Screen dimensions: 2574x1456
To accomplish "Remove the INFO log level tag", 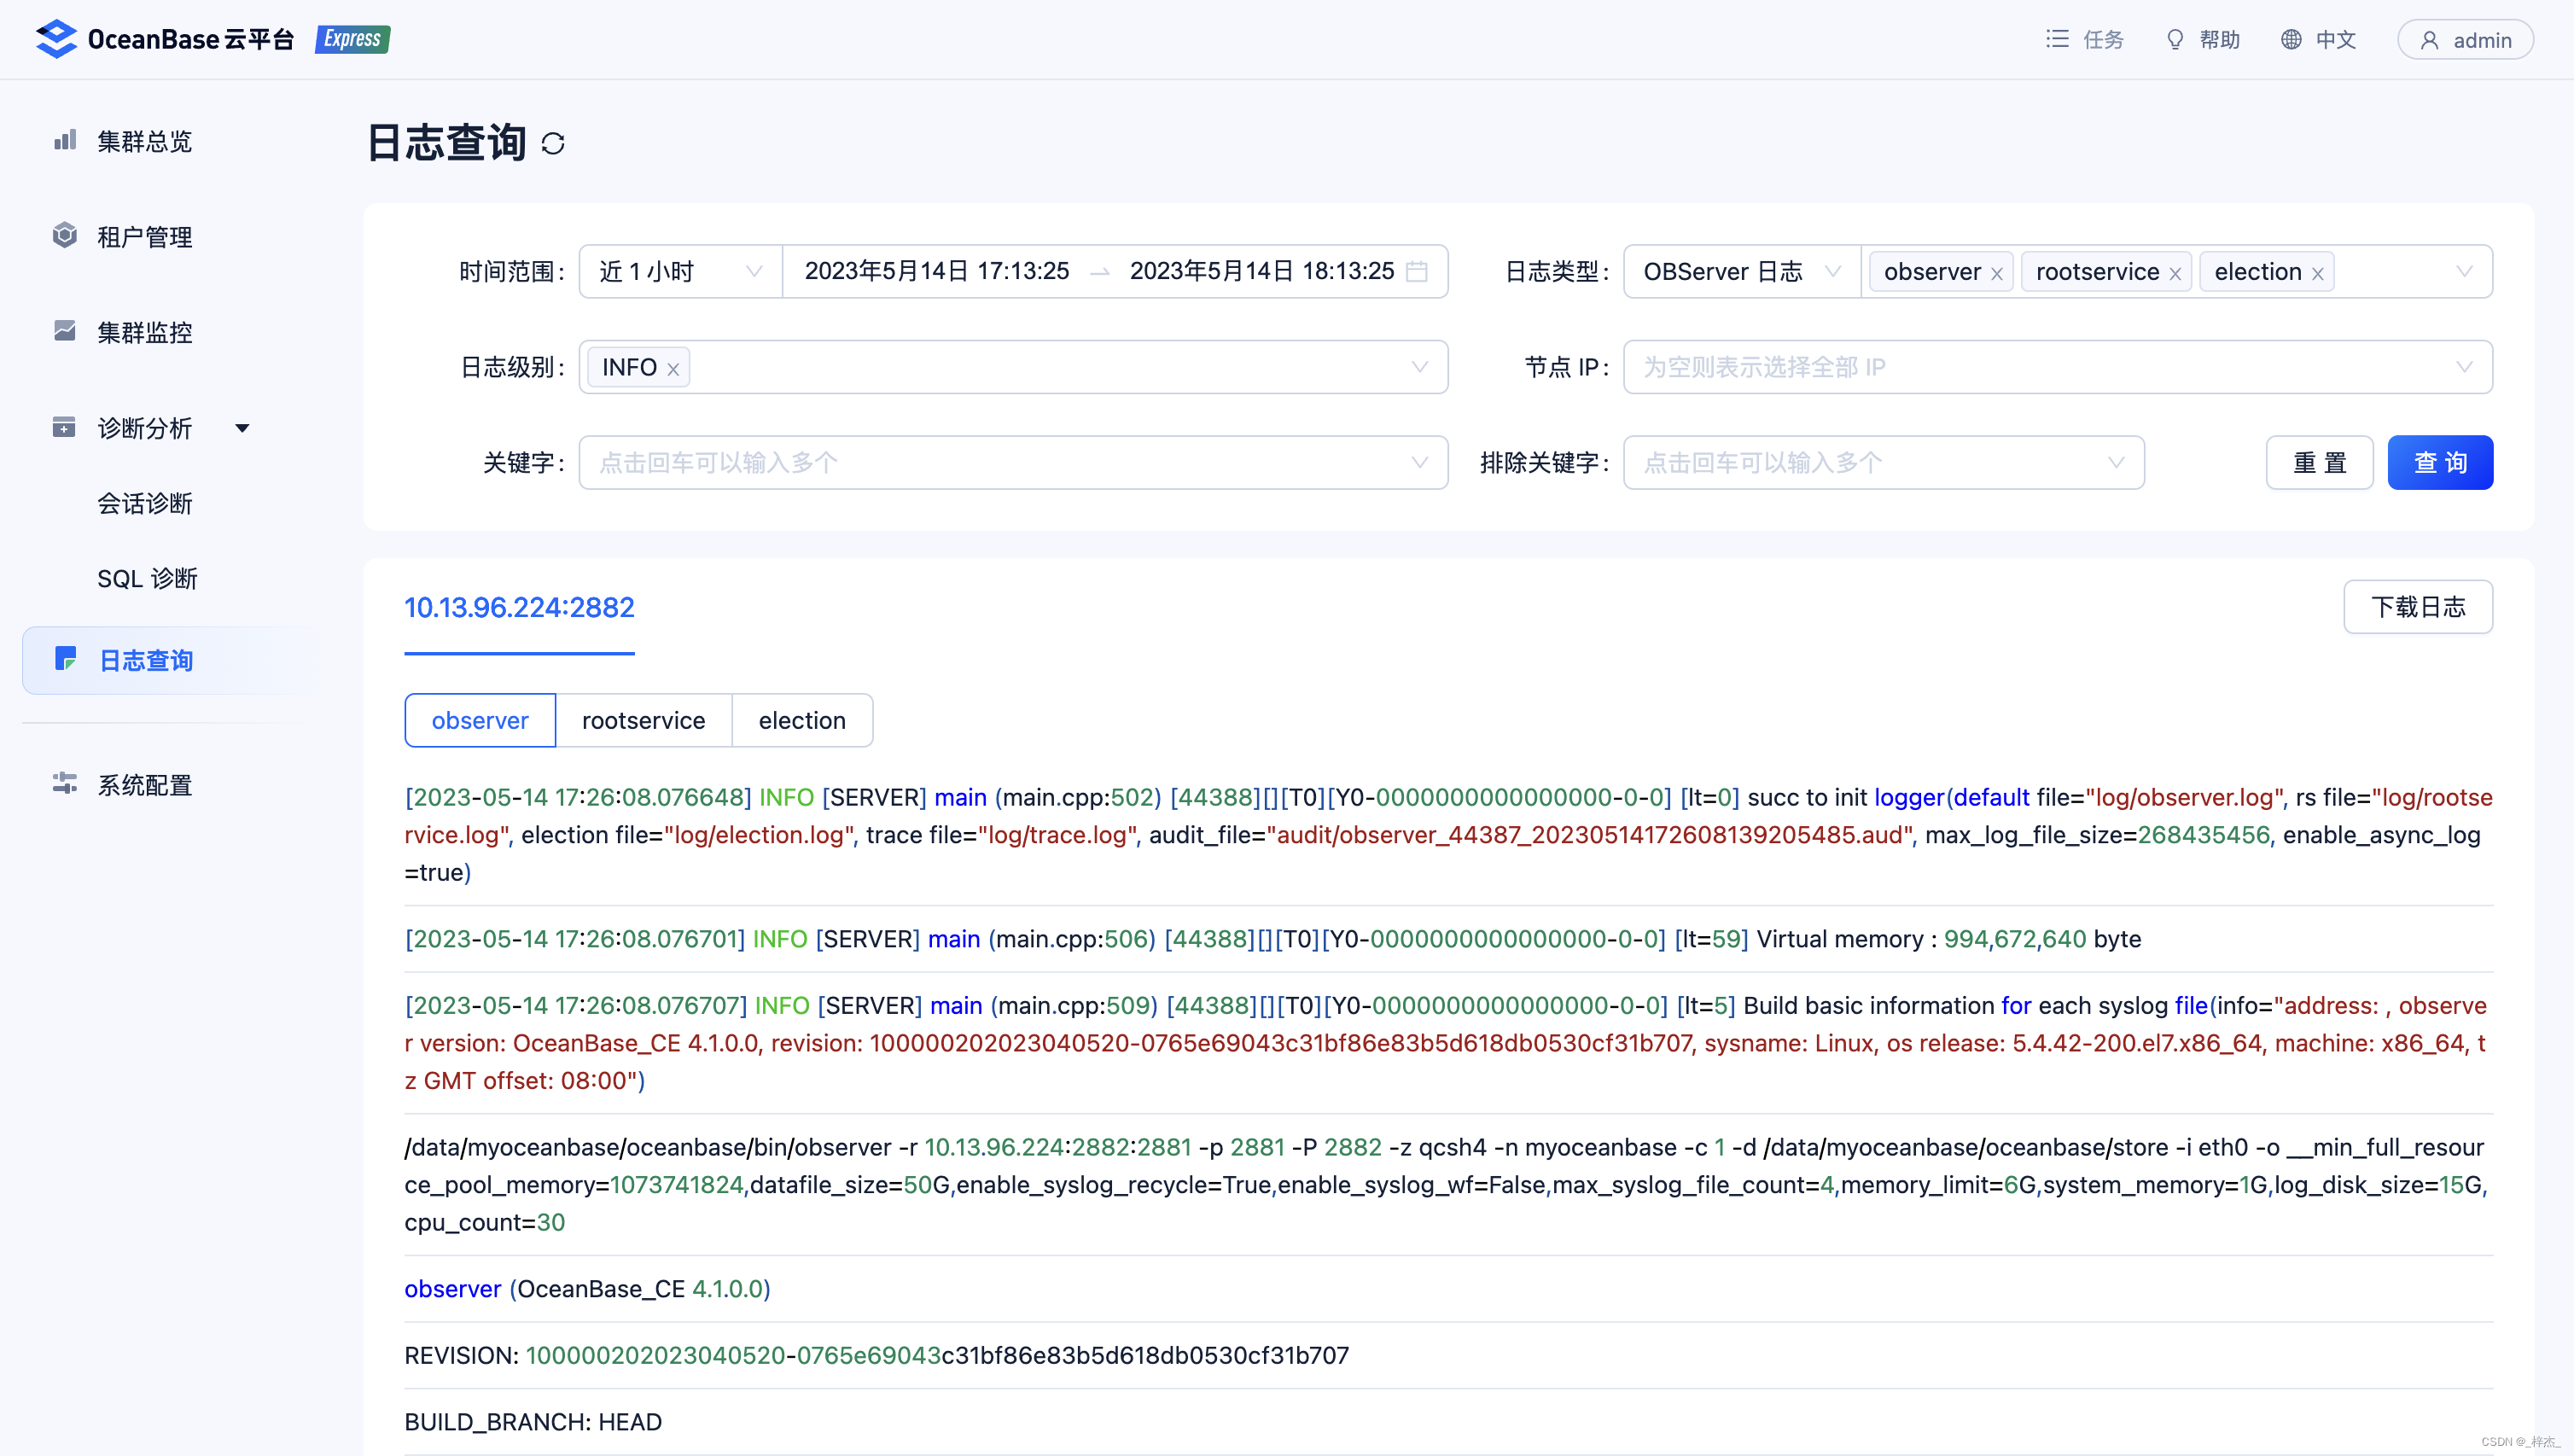I will tap(673, 370).
